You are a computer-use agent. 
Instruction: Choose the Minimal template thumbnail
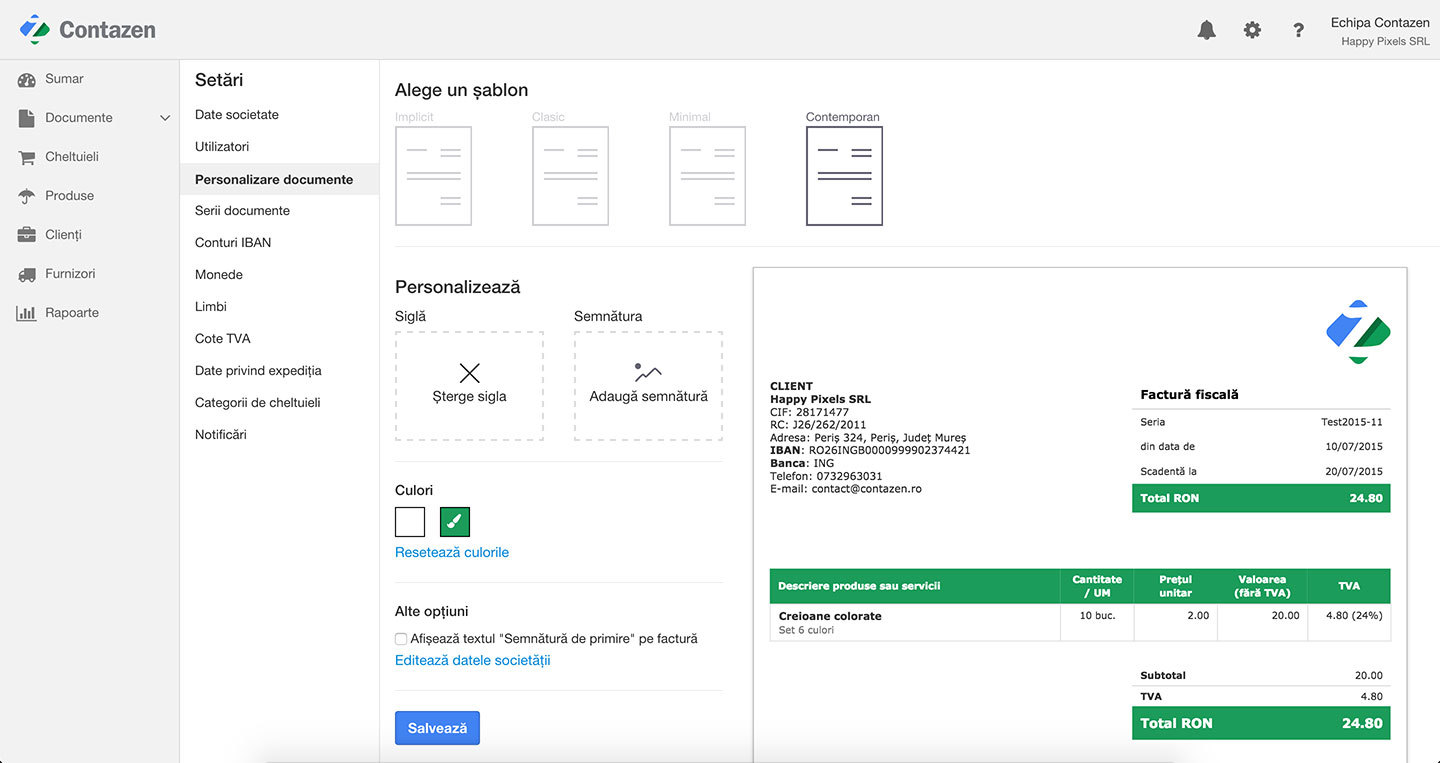(707, 176)
